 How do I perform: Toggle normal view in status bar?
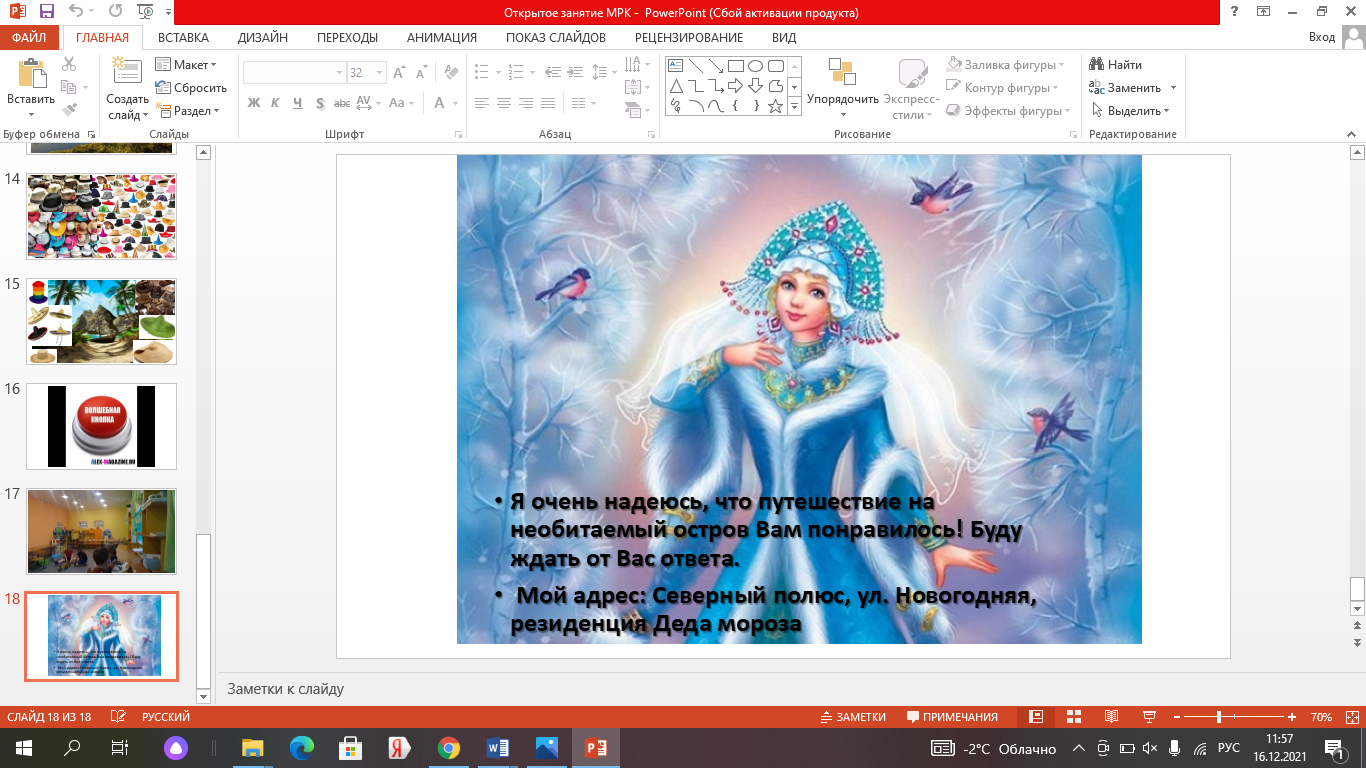1036,717
